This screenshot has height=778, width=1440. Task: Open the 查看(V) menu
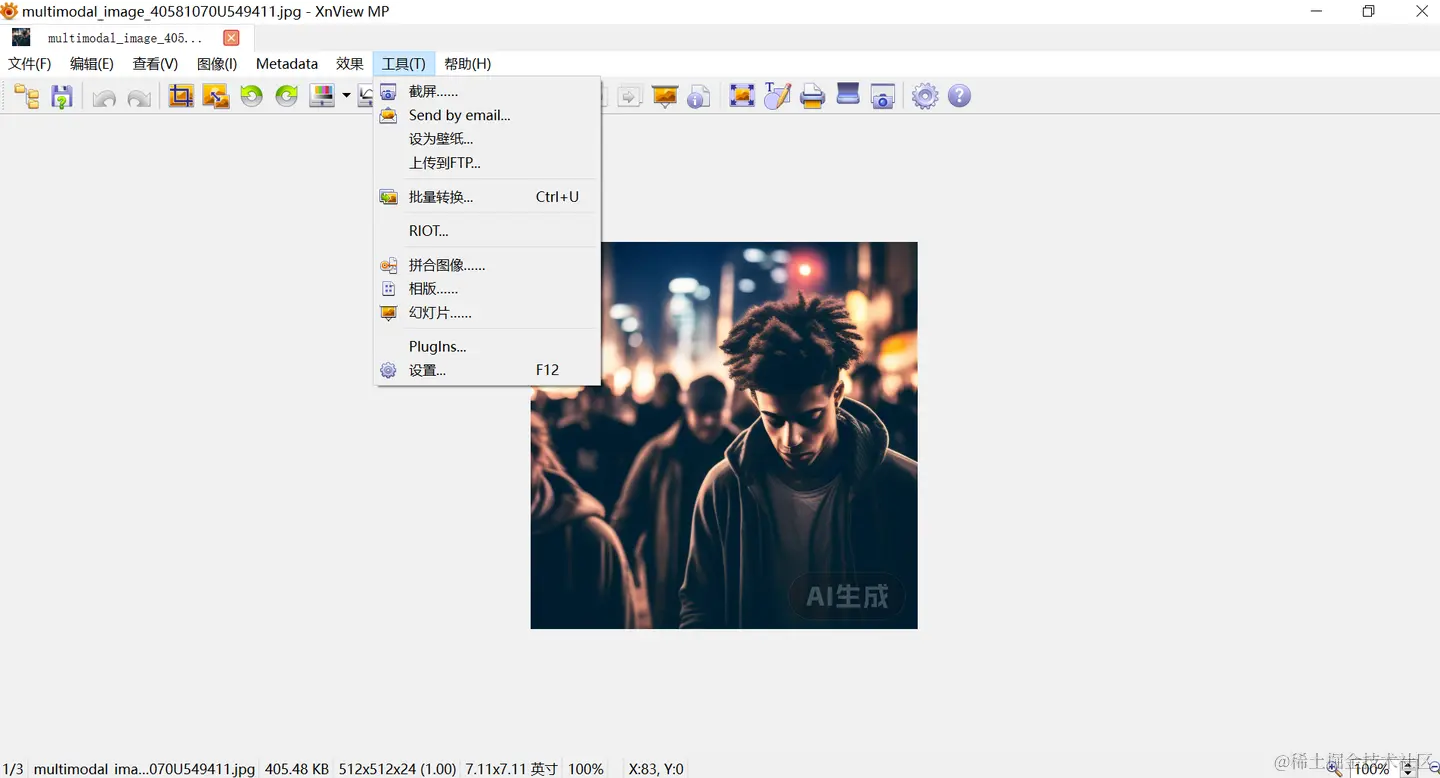(155, 64)
